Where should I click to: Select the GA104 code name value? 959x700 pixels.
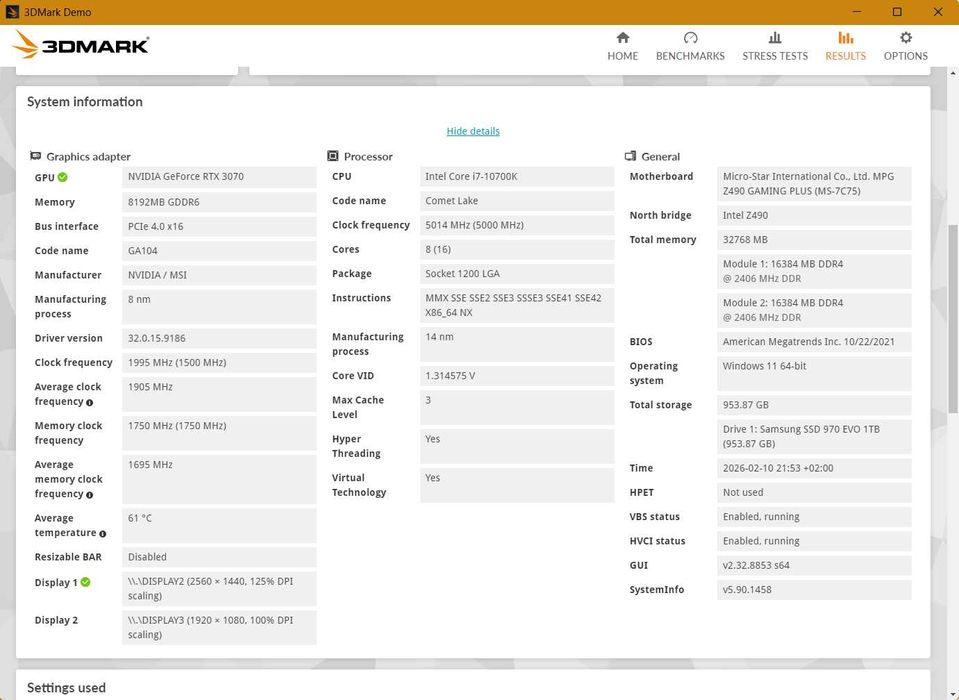coord(219,251)
